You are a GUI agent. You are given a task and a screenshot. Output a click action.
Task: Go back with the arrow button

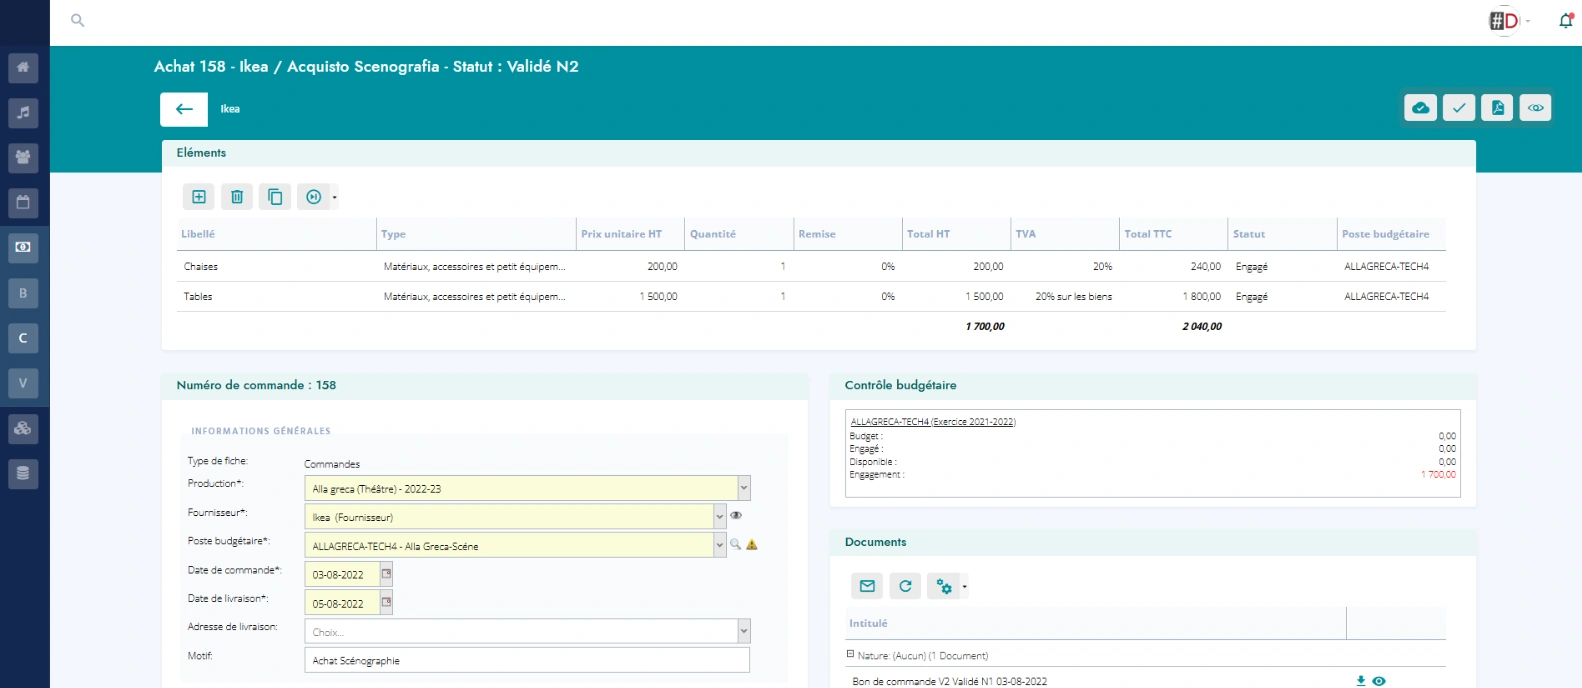pos(184,109)
